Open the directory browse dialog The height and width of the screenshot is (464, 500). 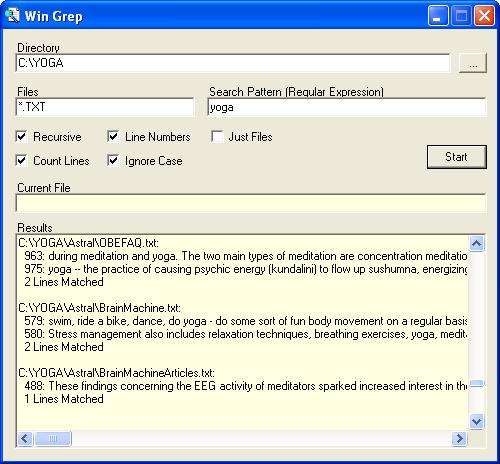pyautogui.click(x=473, y=63)
